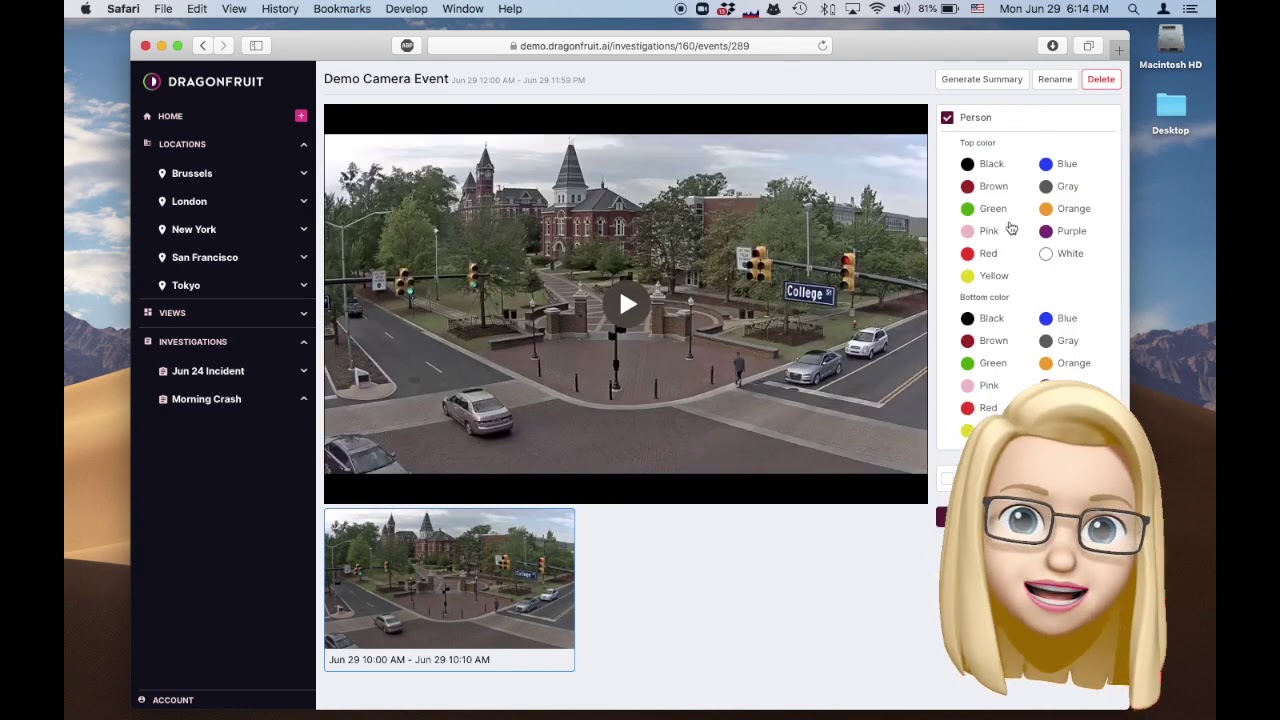Select Blue as the top color
This screenshot has height=720, width=1280.
(x=1046, y=164)
